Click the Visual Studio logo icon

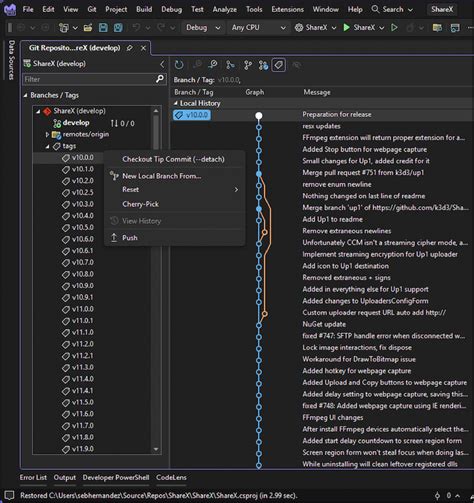tap(10, 9)
